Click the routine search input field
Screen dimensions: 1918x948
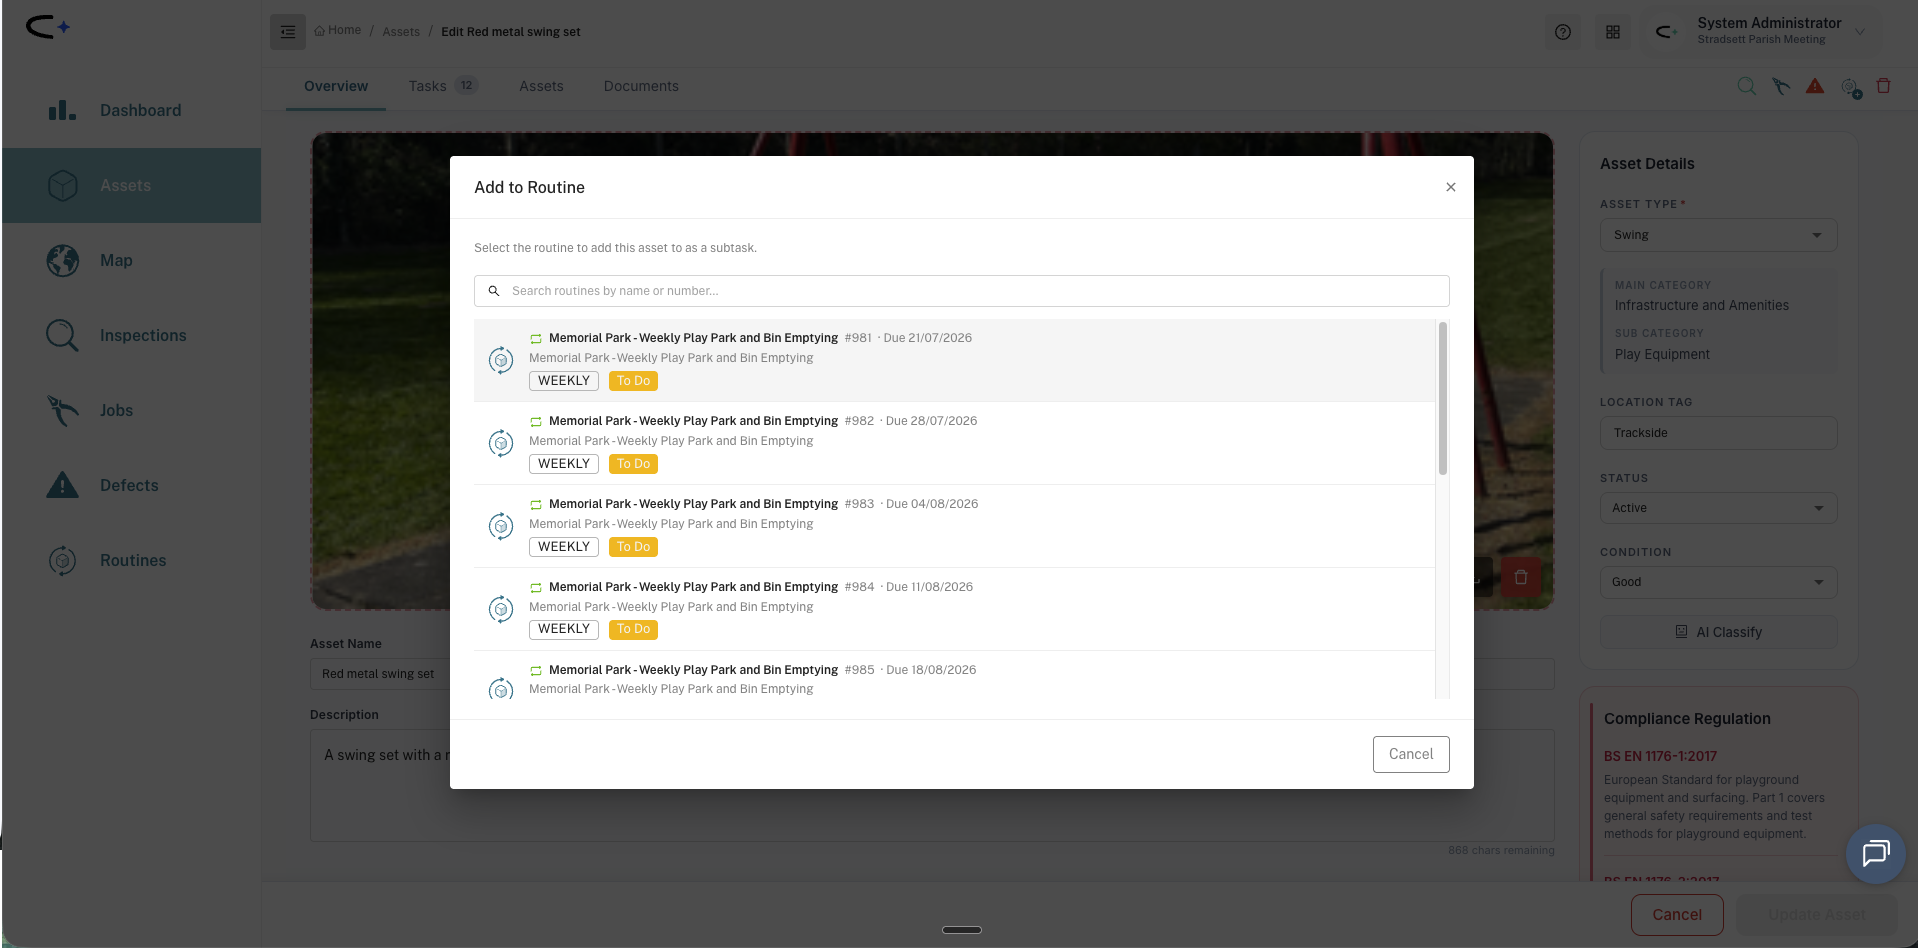point(961,291)
